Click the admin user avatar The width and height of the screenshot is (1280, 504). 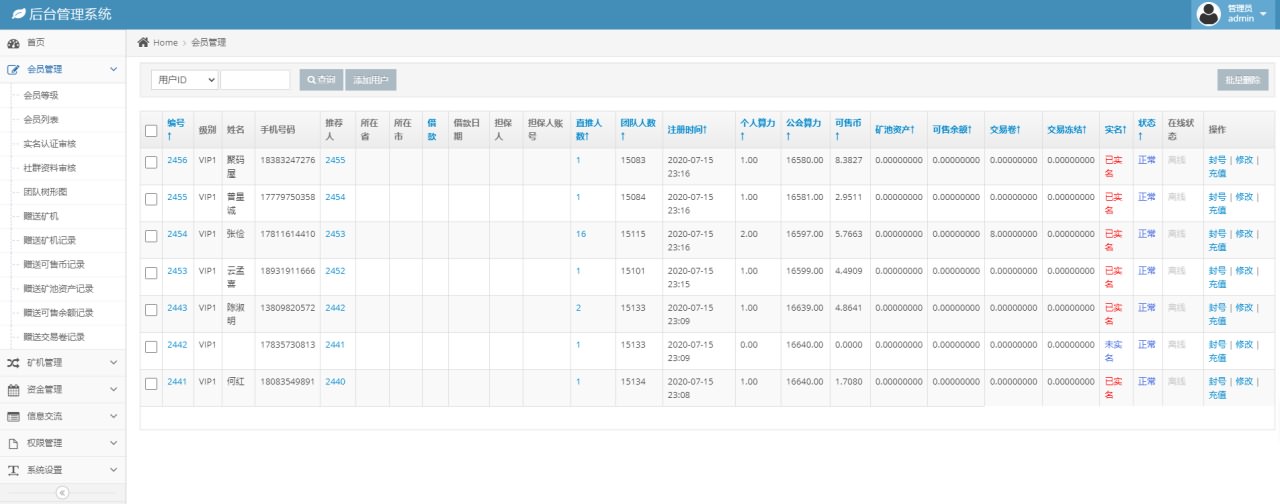click(1208, 13)
